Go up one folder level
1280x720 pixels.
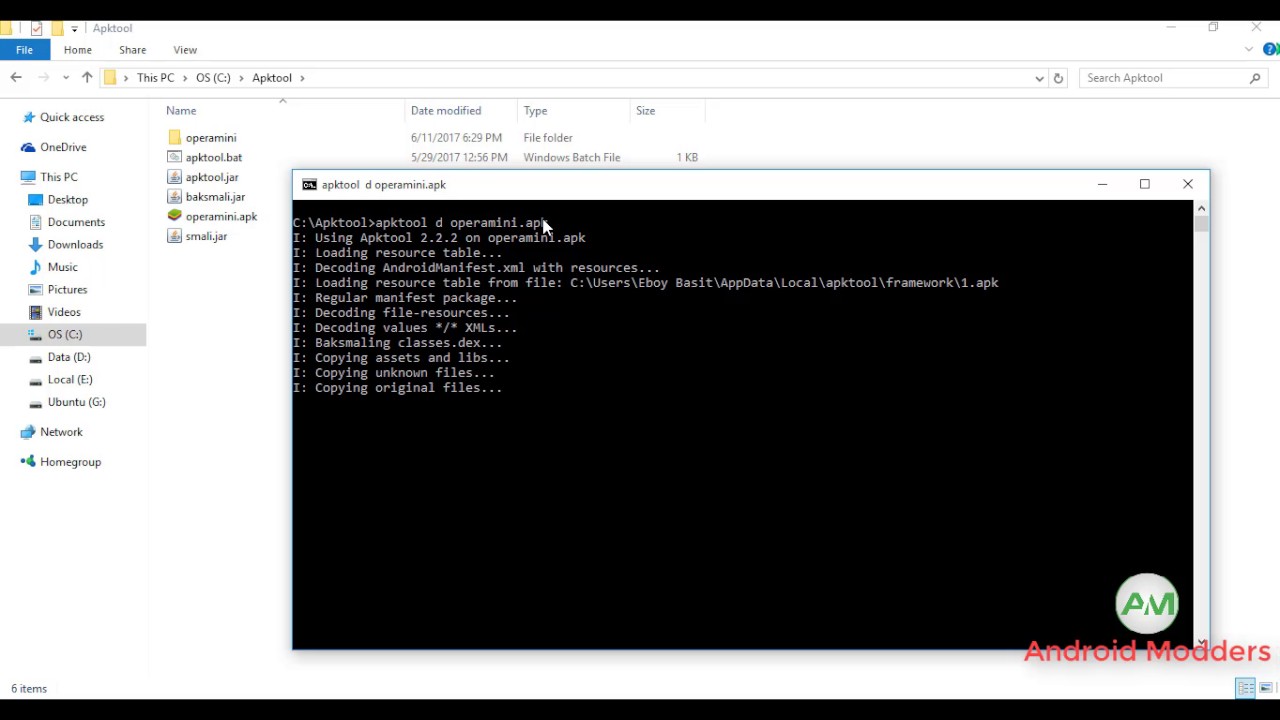pyautogui.click(x=87, y=77)
